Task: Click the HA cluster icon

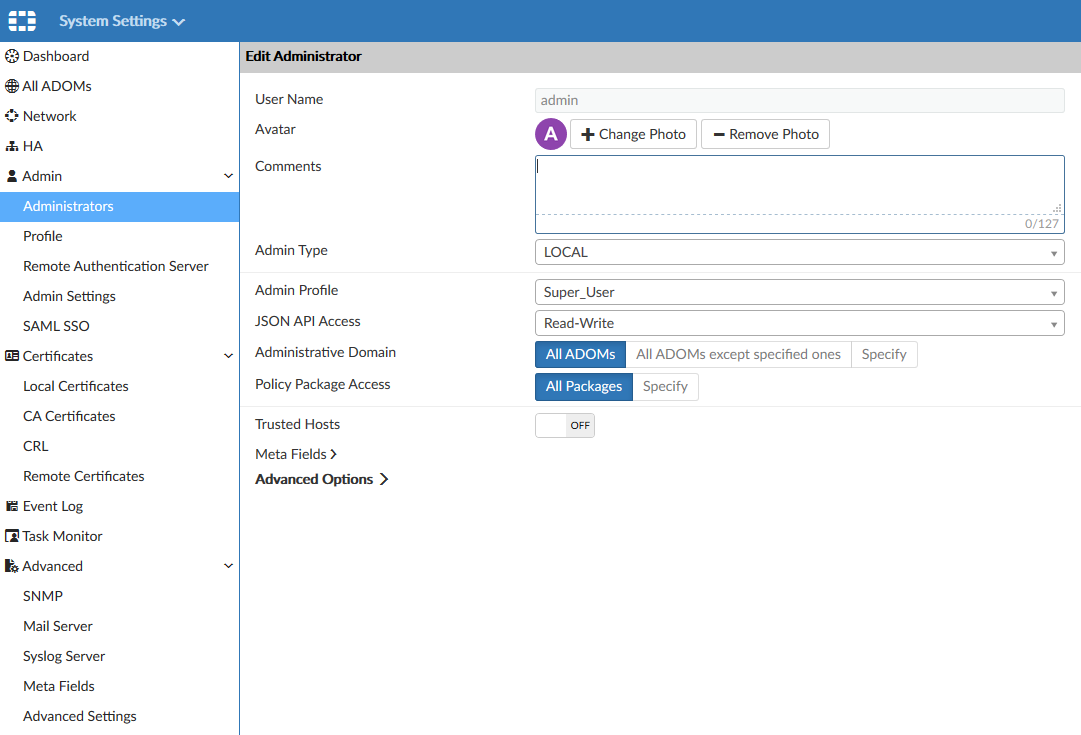Action: [12, 147]
